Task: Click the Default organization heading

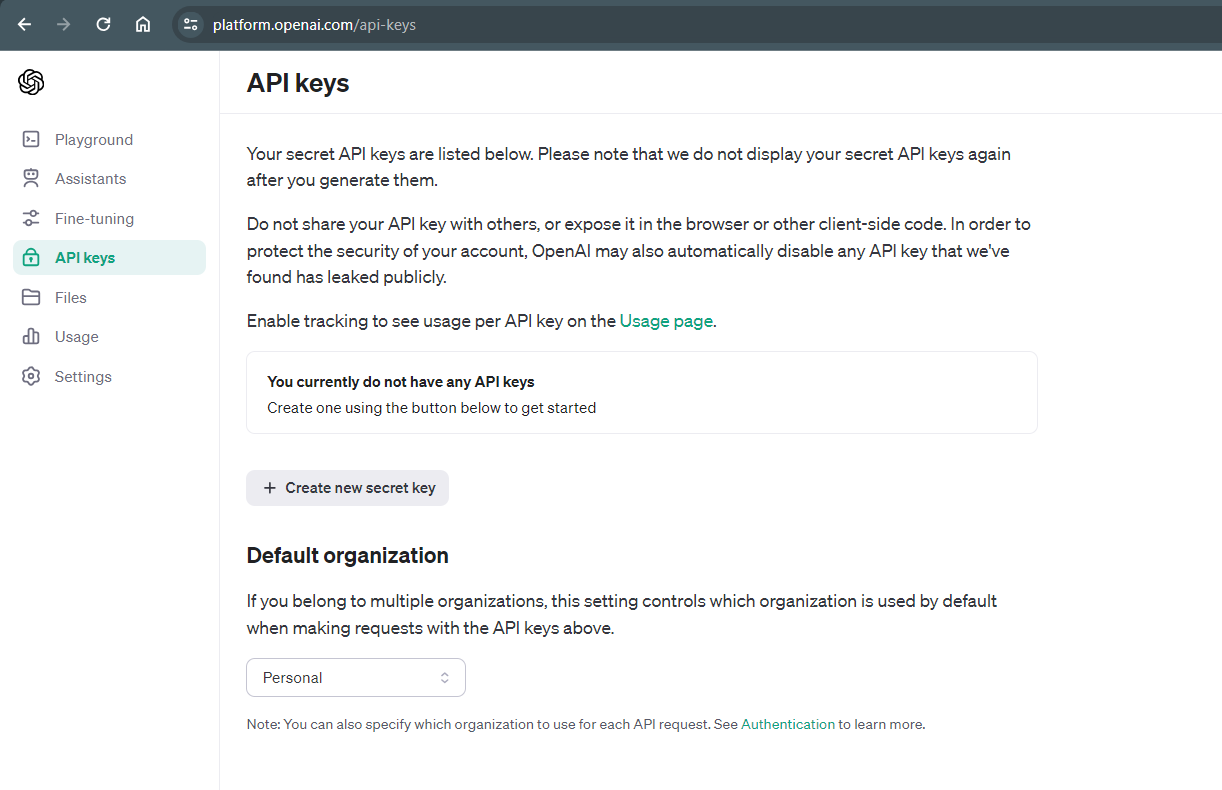Action: point(348,555)
